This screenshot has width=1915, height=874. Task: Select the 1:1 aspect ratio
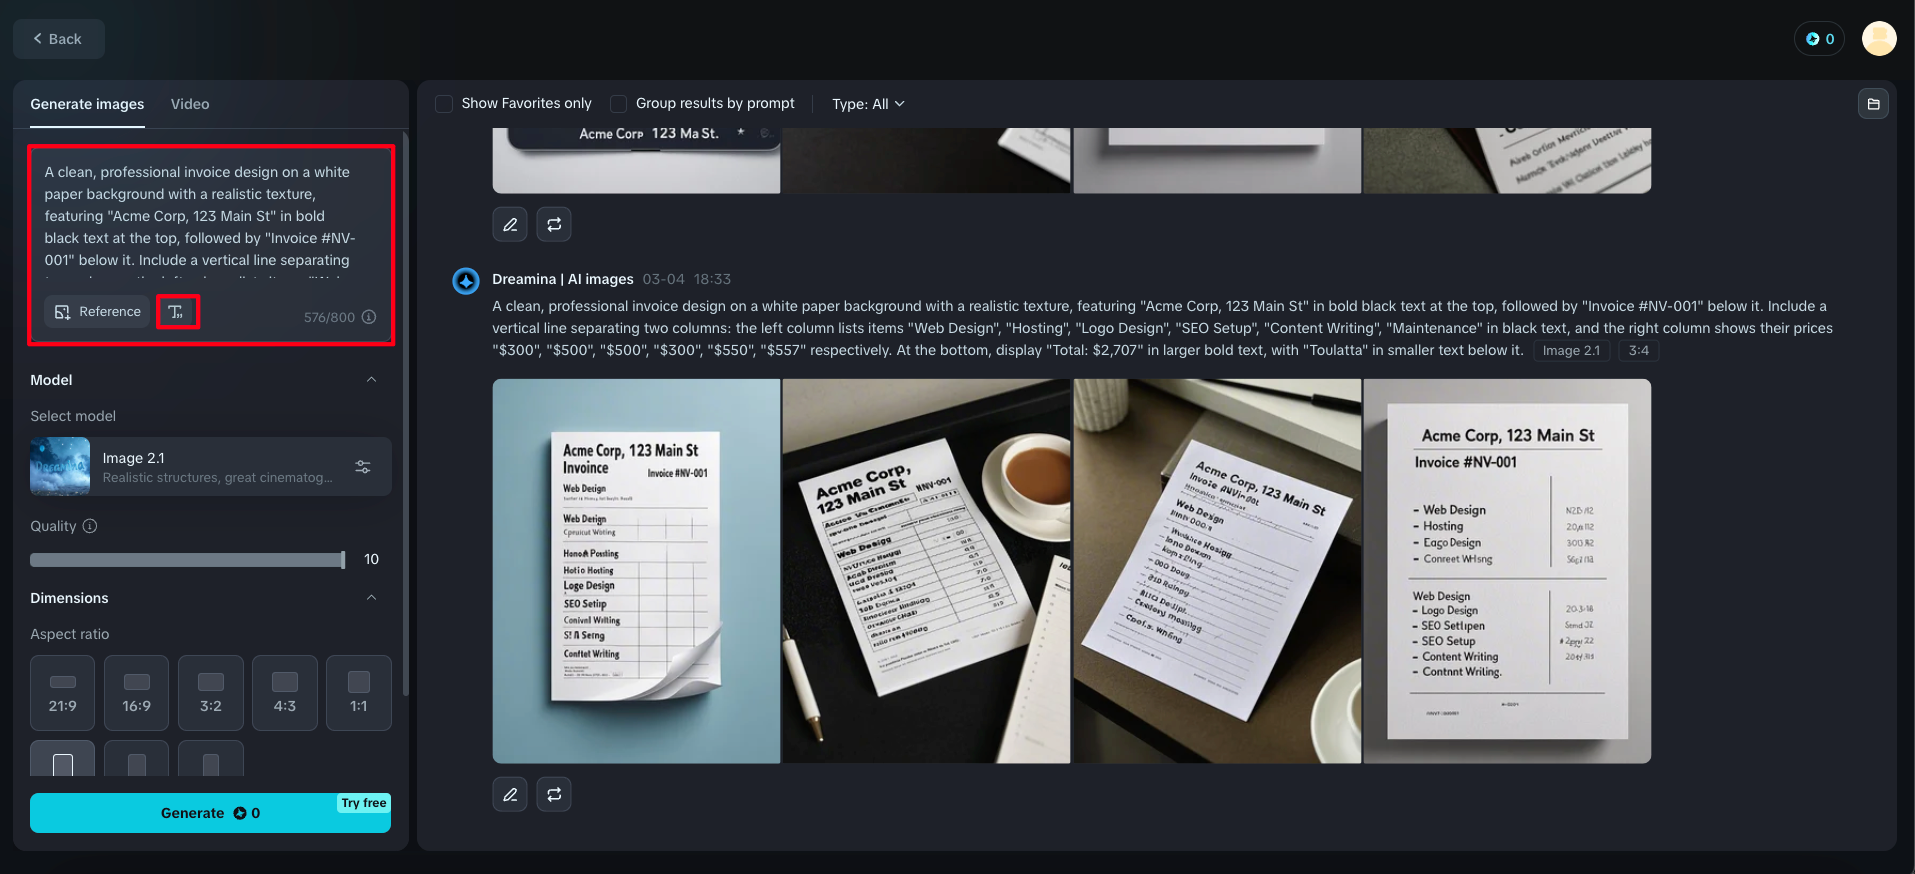click(359, 693)
